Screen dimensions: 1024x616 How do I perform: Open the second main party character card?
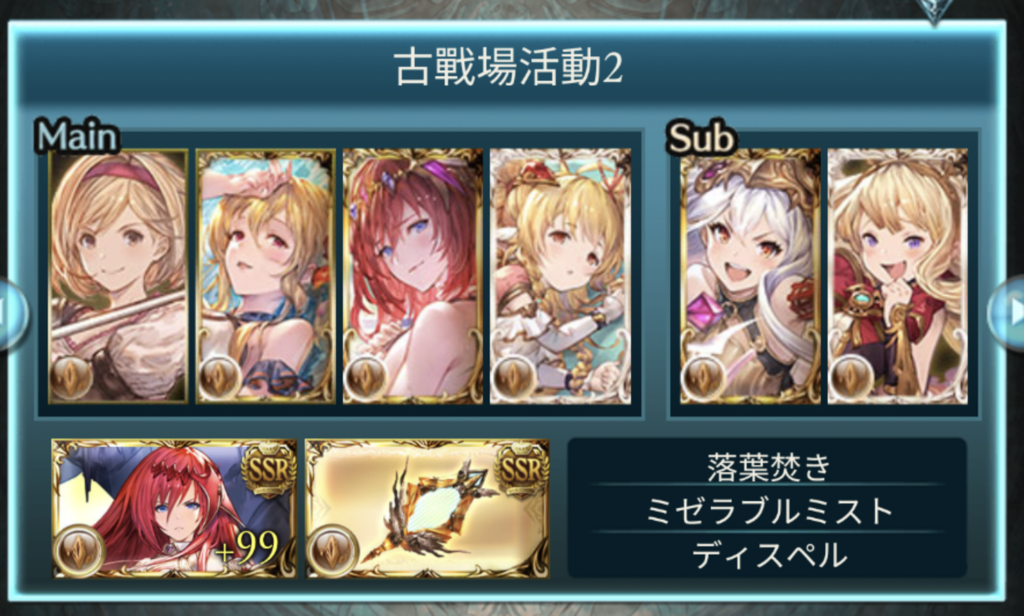click(265, 276)
